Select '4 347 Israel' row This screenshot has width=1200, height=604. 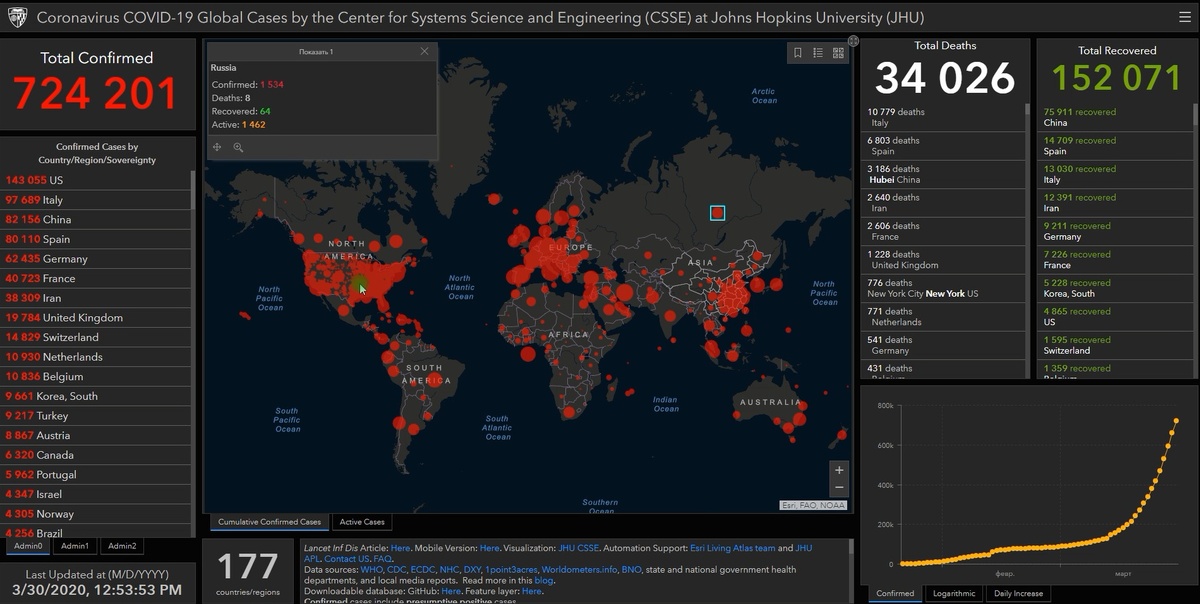tap(96, 495)
